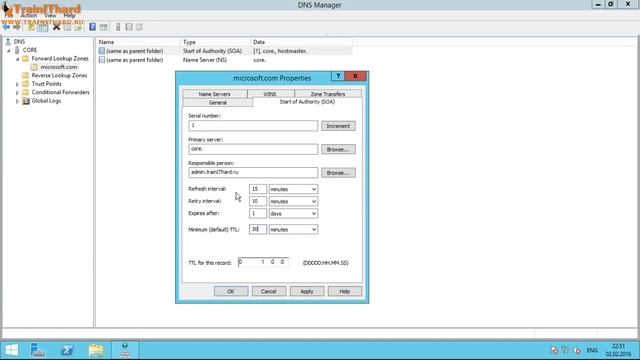The width and height of the screenshot is (640, 360).
Task: Open Server Manager from the taskbar
Action: 38,350
